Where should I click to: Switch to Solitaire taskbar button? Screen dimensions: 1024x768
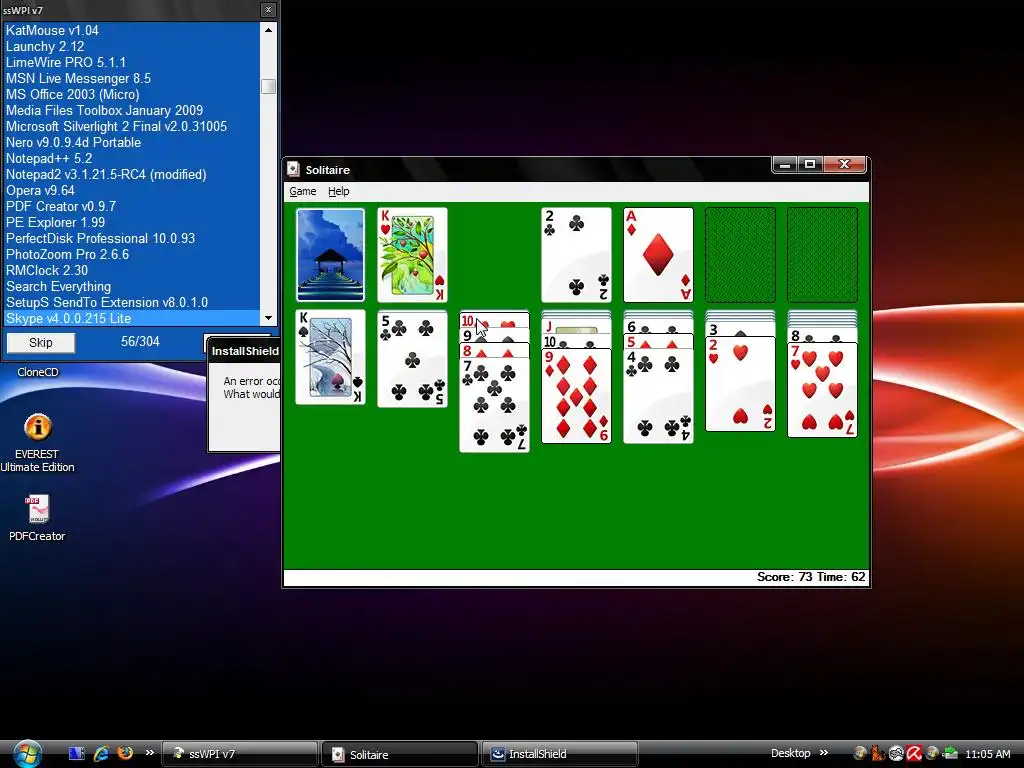tap(399, 754)
